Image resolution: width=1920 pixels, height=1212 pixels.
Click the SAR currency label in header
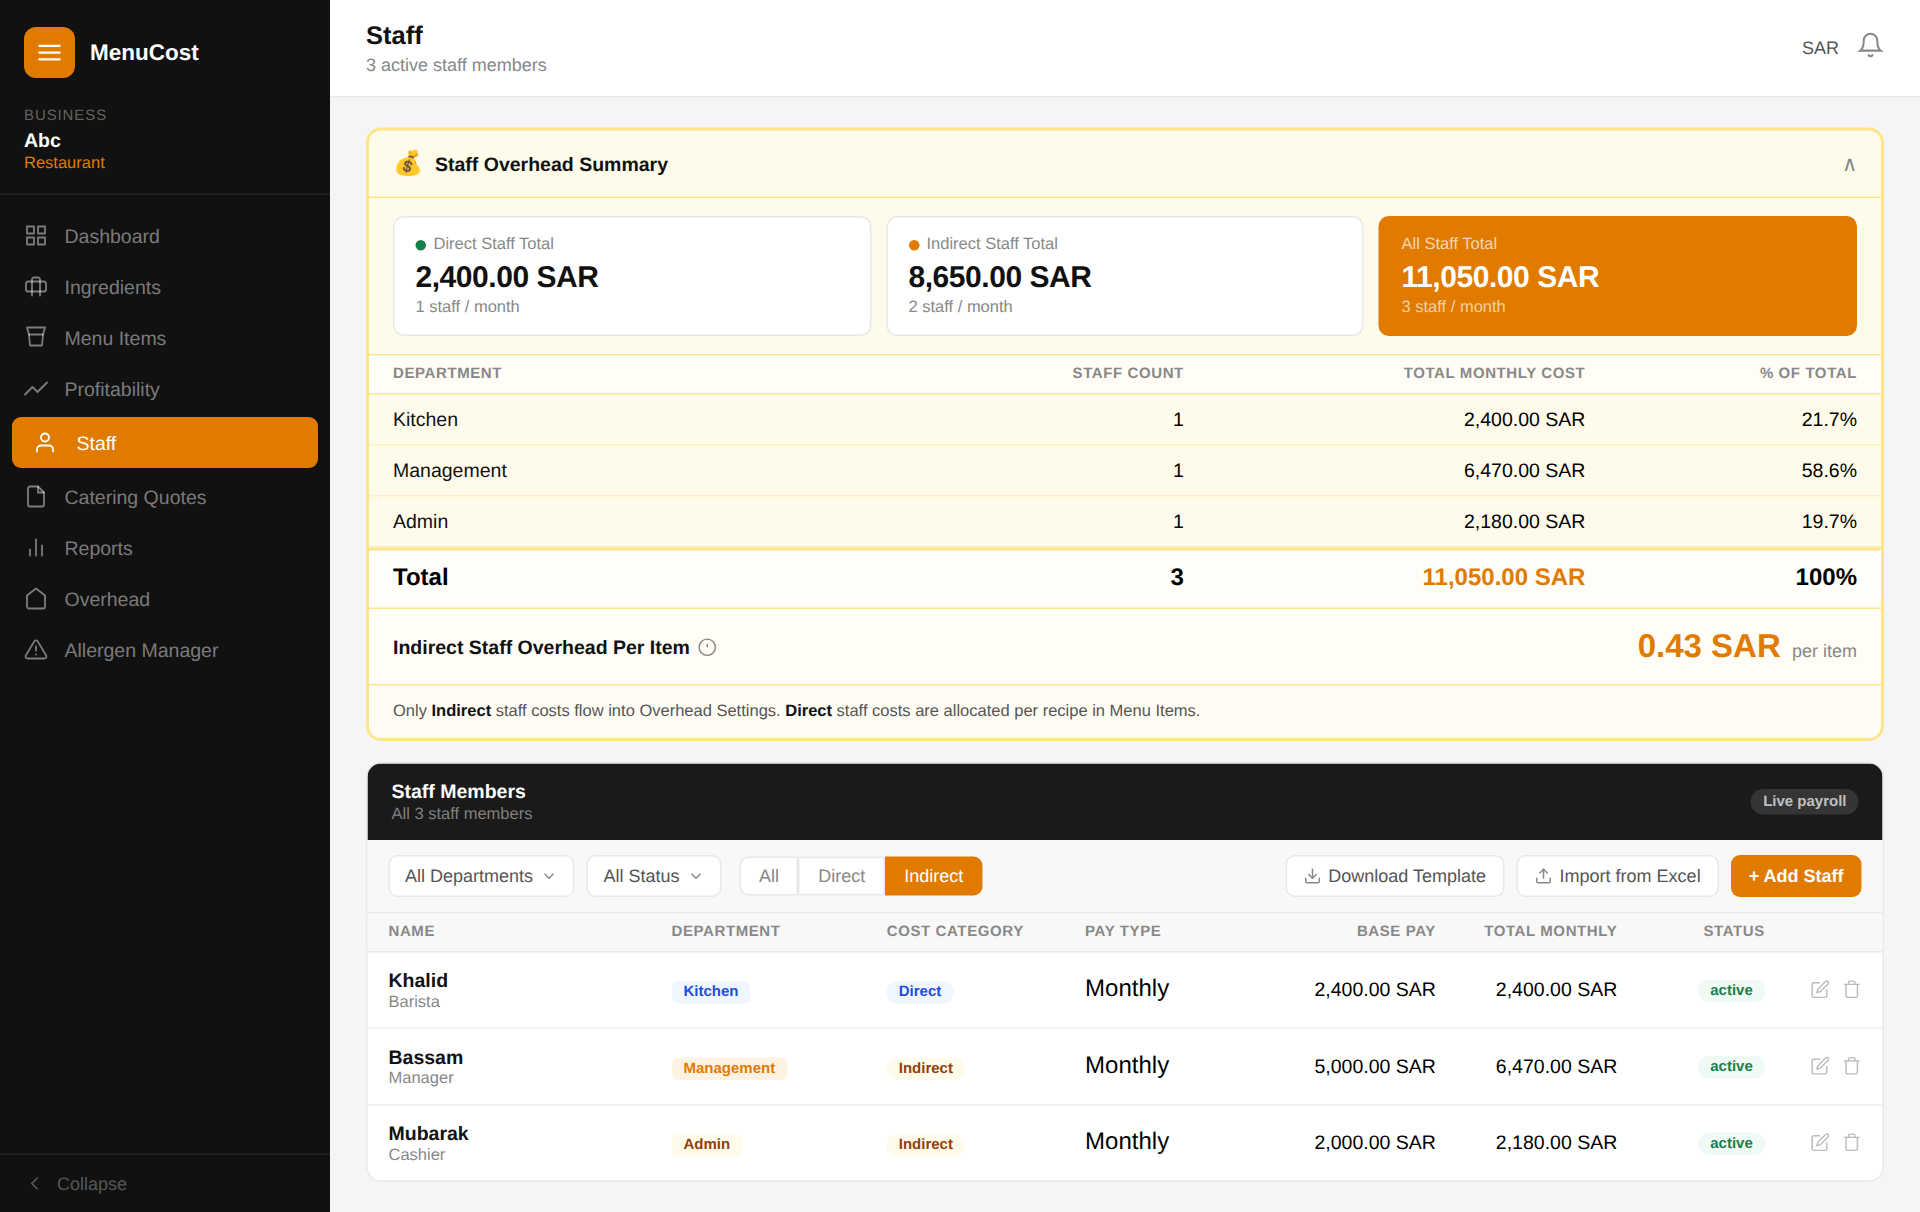click(x=1820, y=48)
